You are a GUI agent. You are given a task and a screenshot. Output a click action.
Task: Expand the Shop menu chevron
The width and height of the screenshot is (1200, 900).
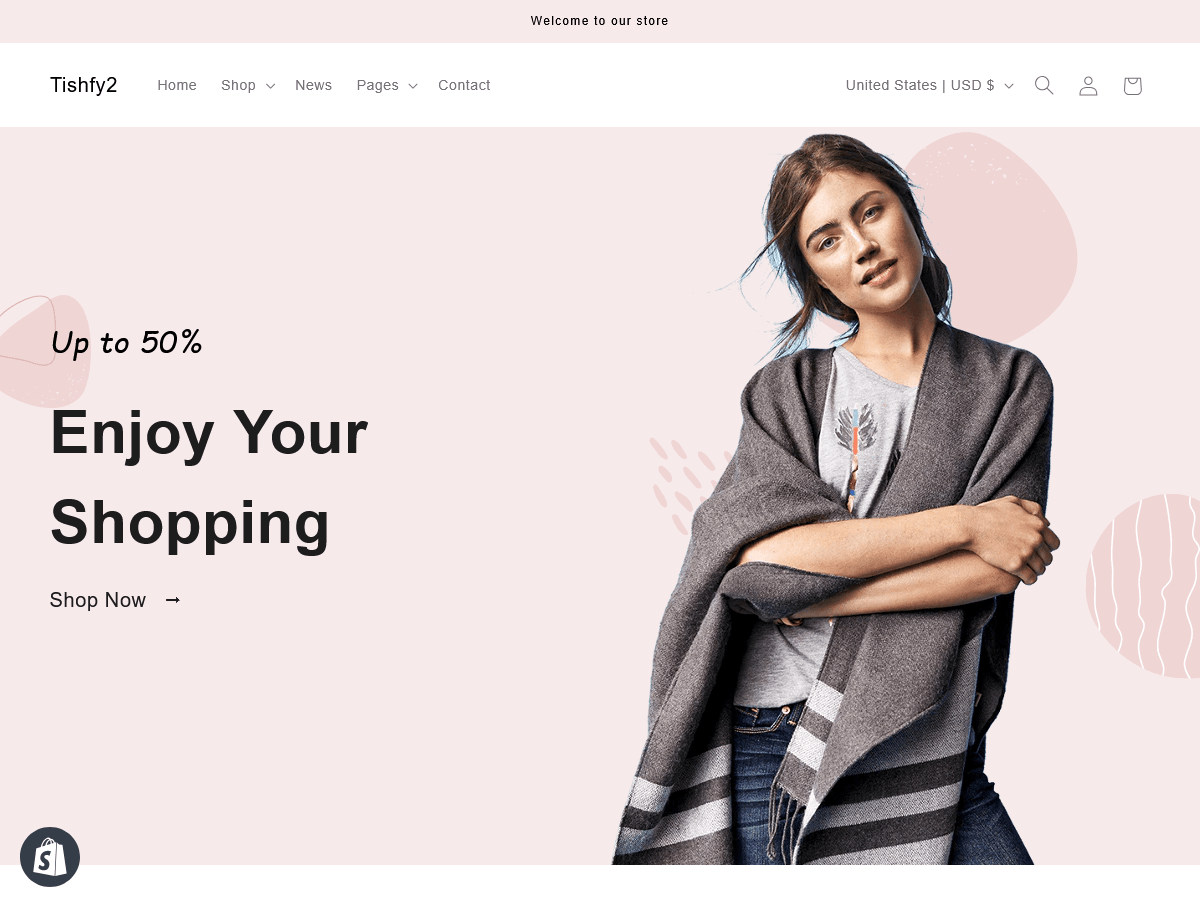pos(270,86)
